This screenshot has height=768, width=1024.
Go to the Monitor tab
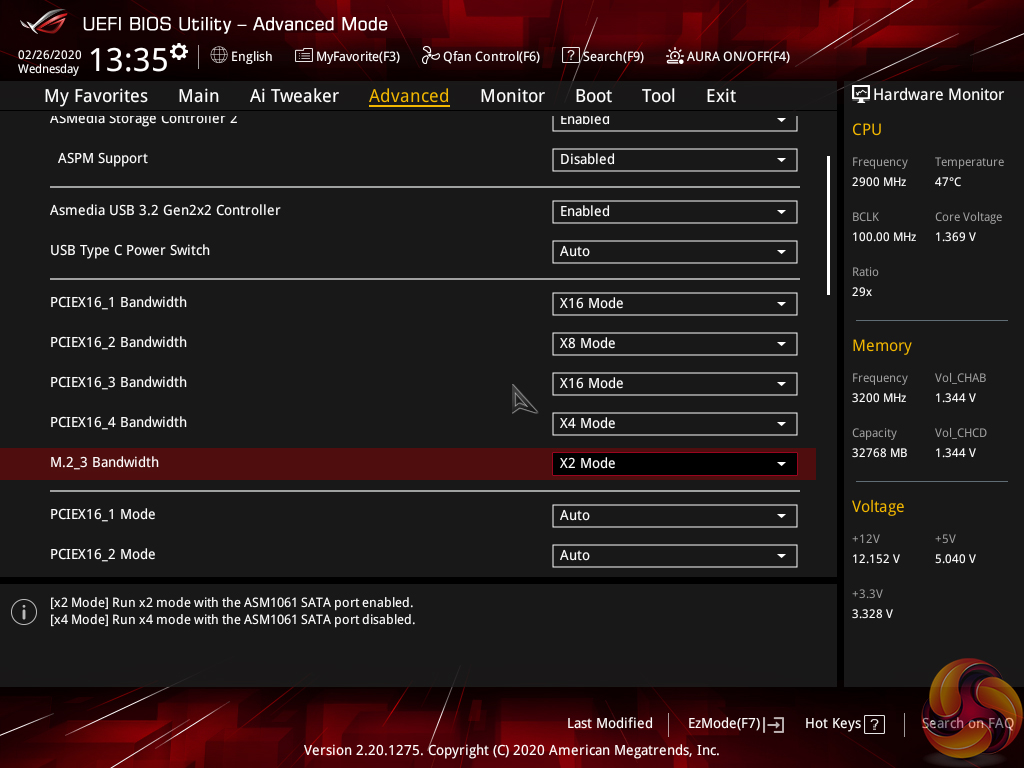pos(512,96)
